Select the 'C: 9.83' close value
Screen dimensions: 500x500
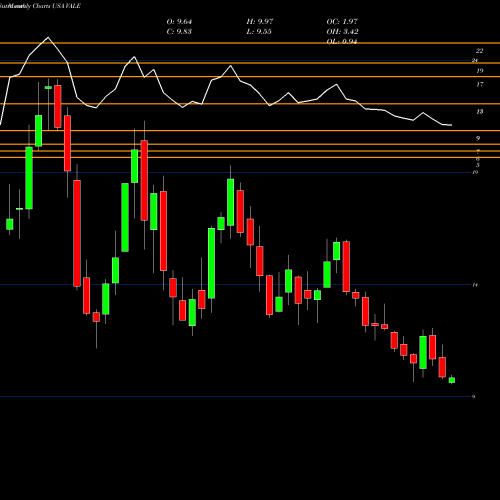(179, 32)
